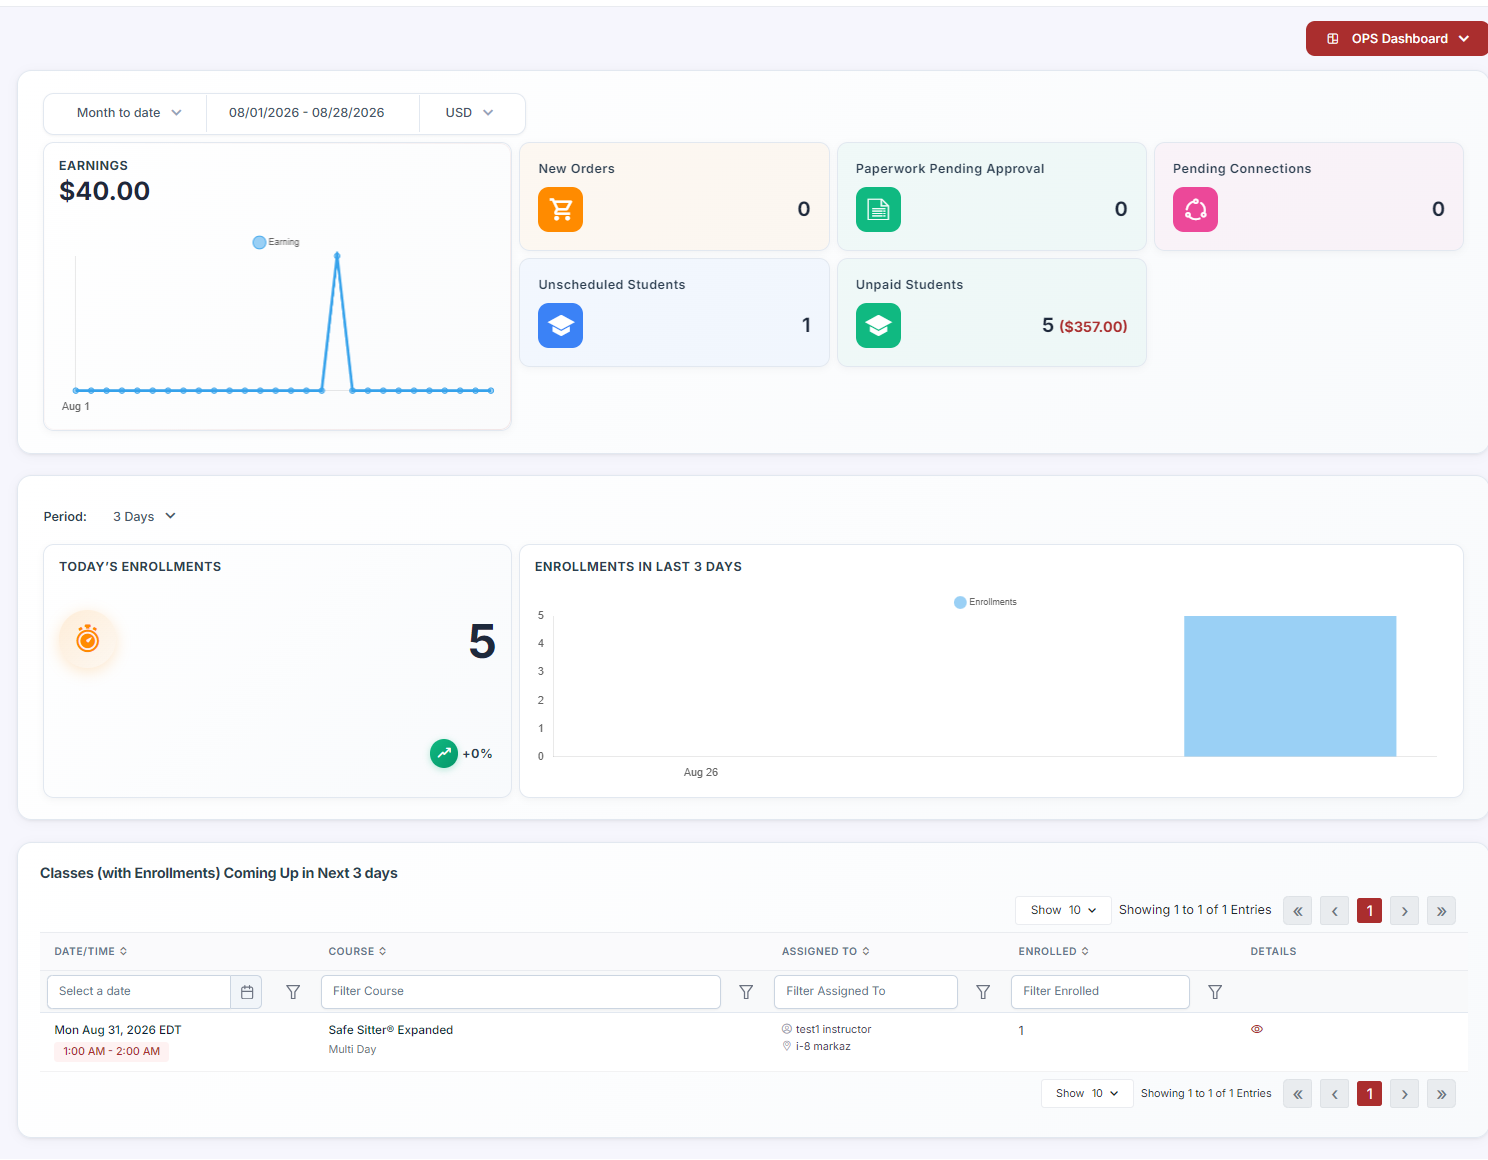Expand the Month to date selector
This screenshot has width=1488, height=1160.
[x=128, y=113]
